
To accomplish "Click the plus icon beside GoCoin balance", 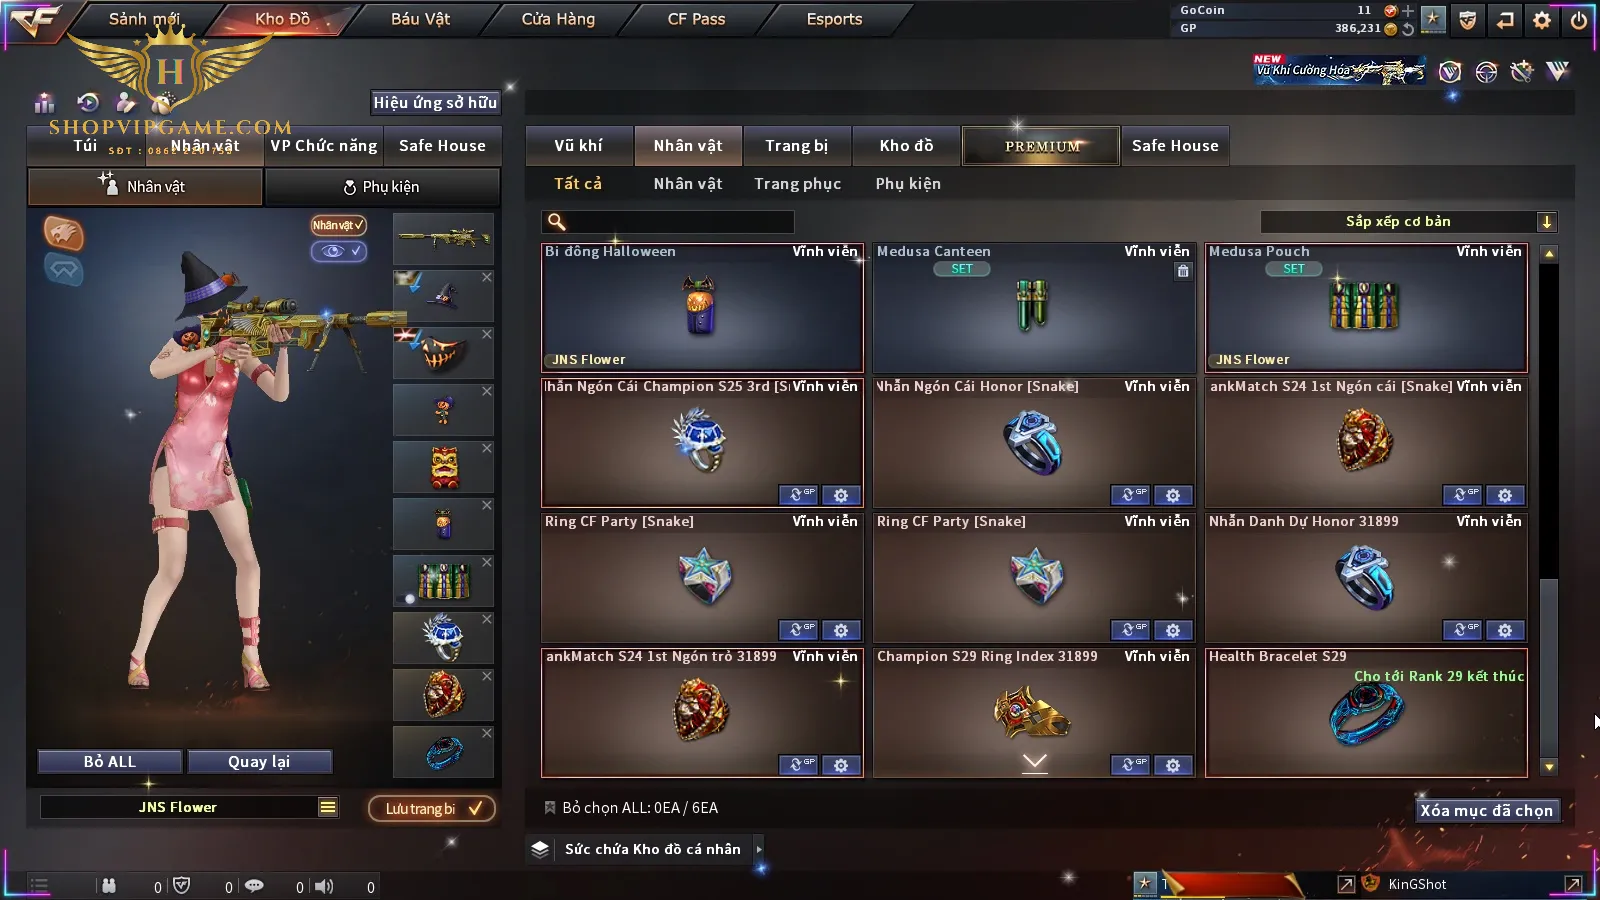I will pyautogui.click(x=1408, y=10).
